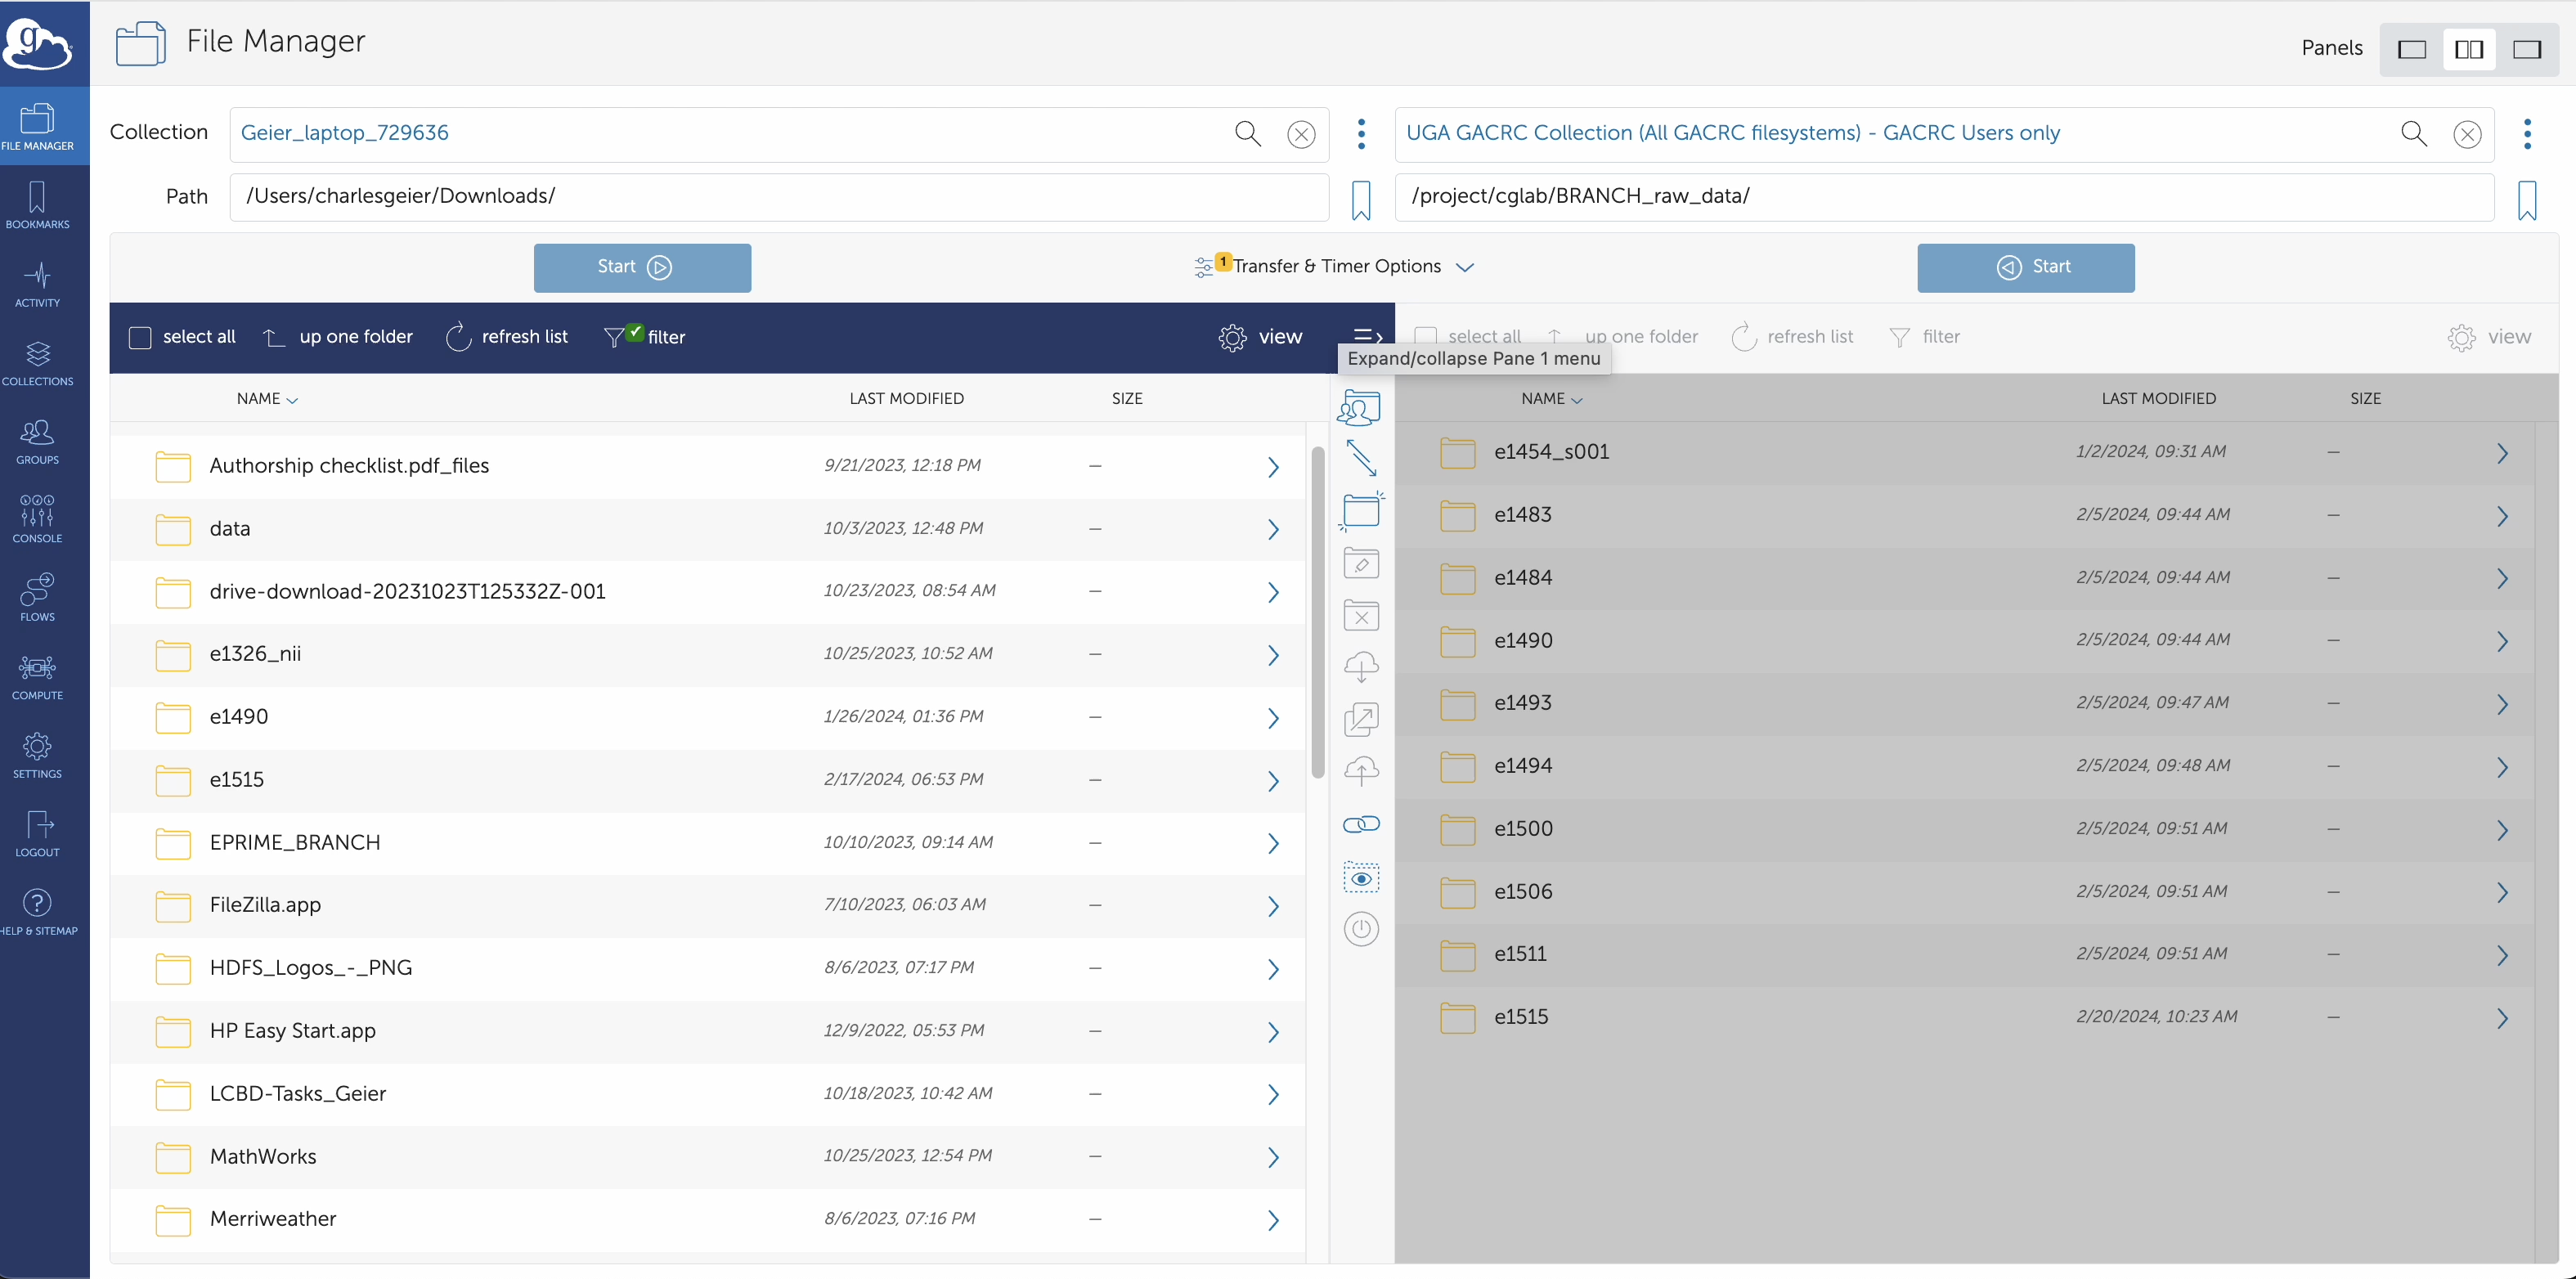The width and height of the screenshot is (2576, 1279).
Task: Click the left Start transfer button
Action: (642, 268)
